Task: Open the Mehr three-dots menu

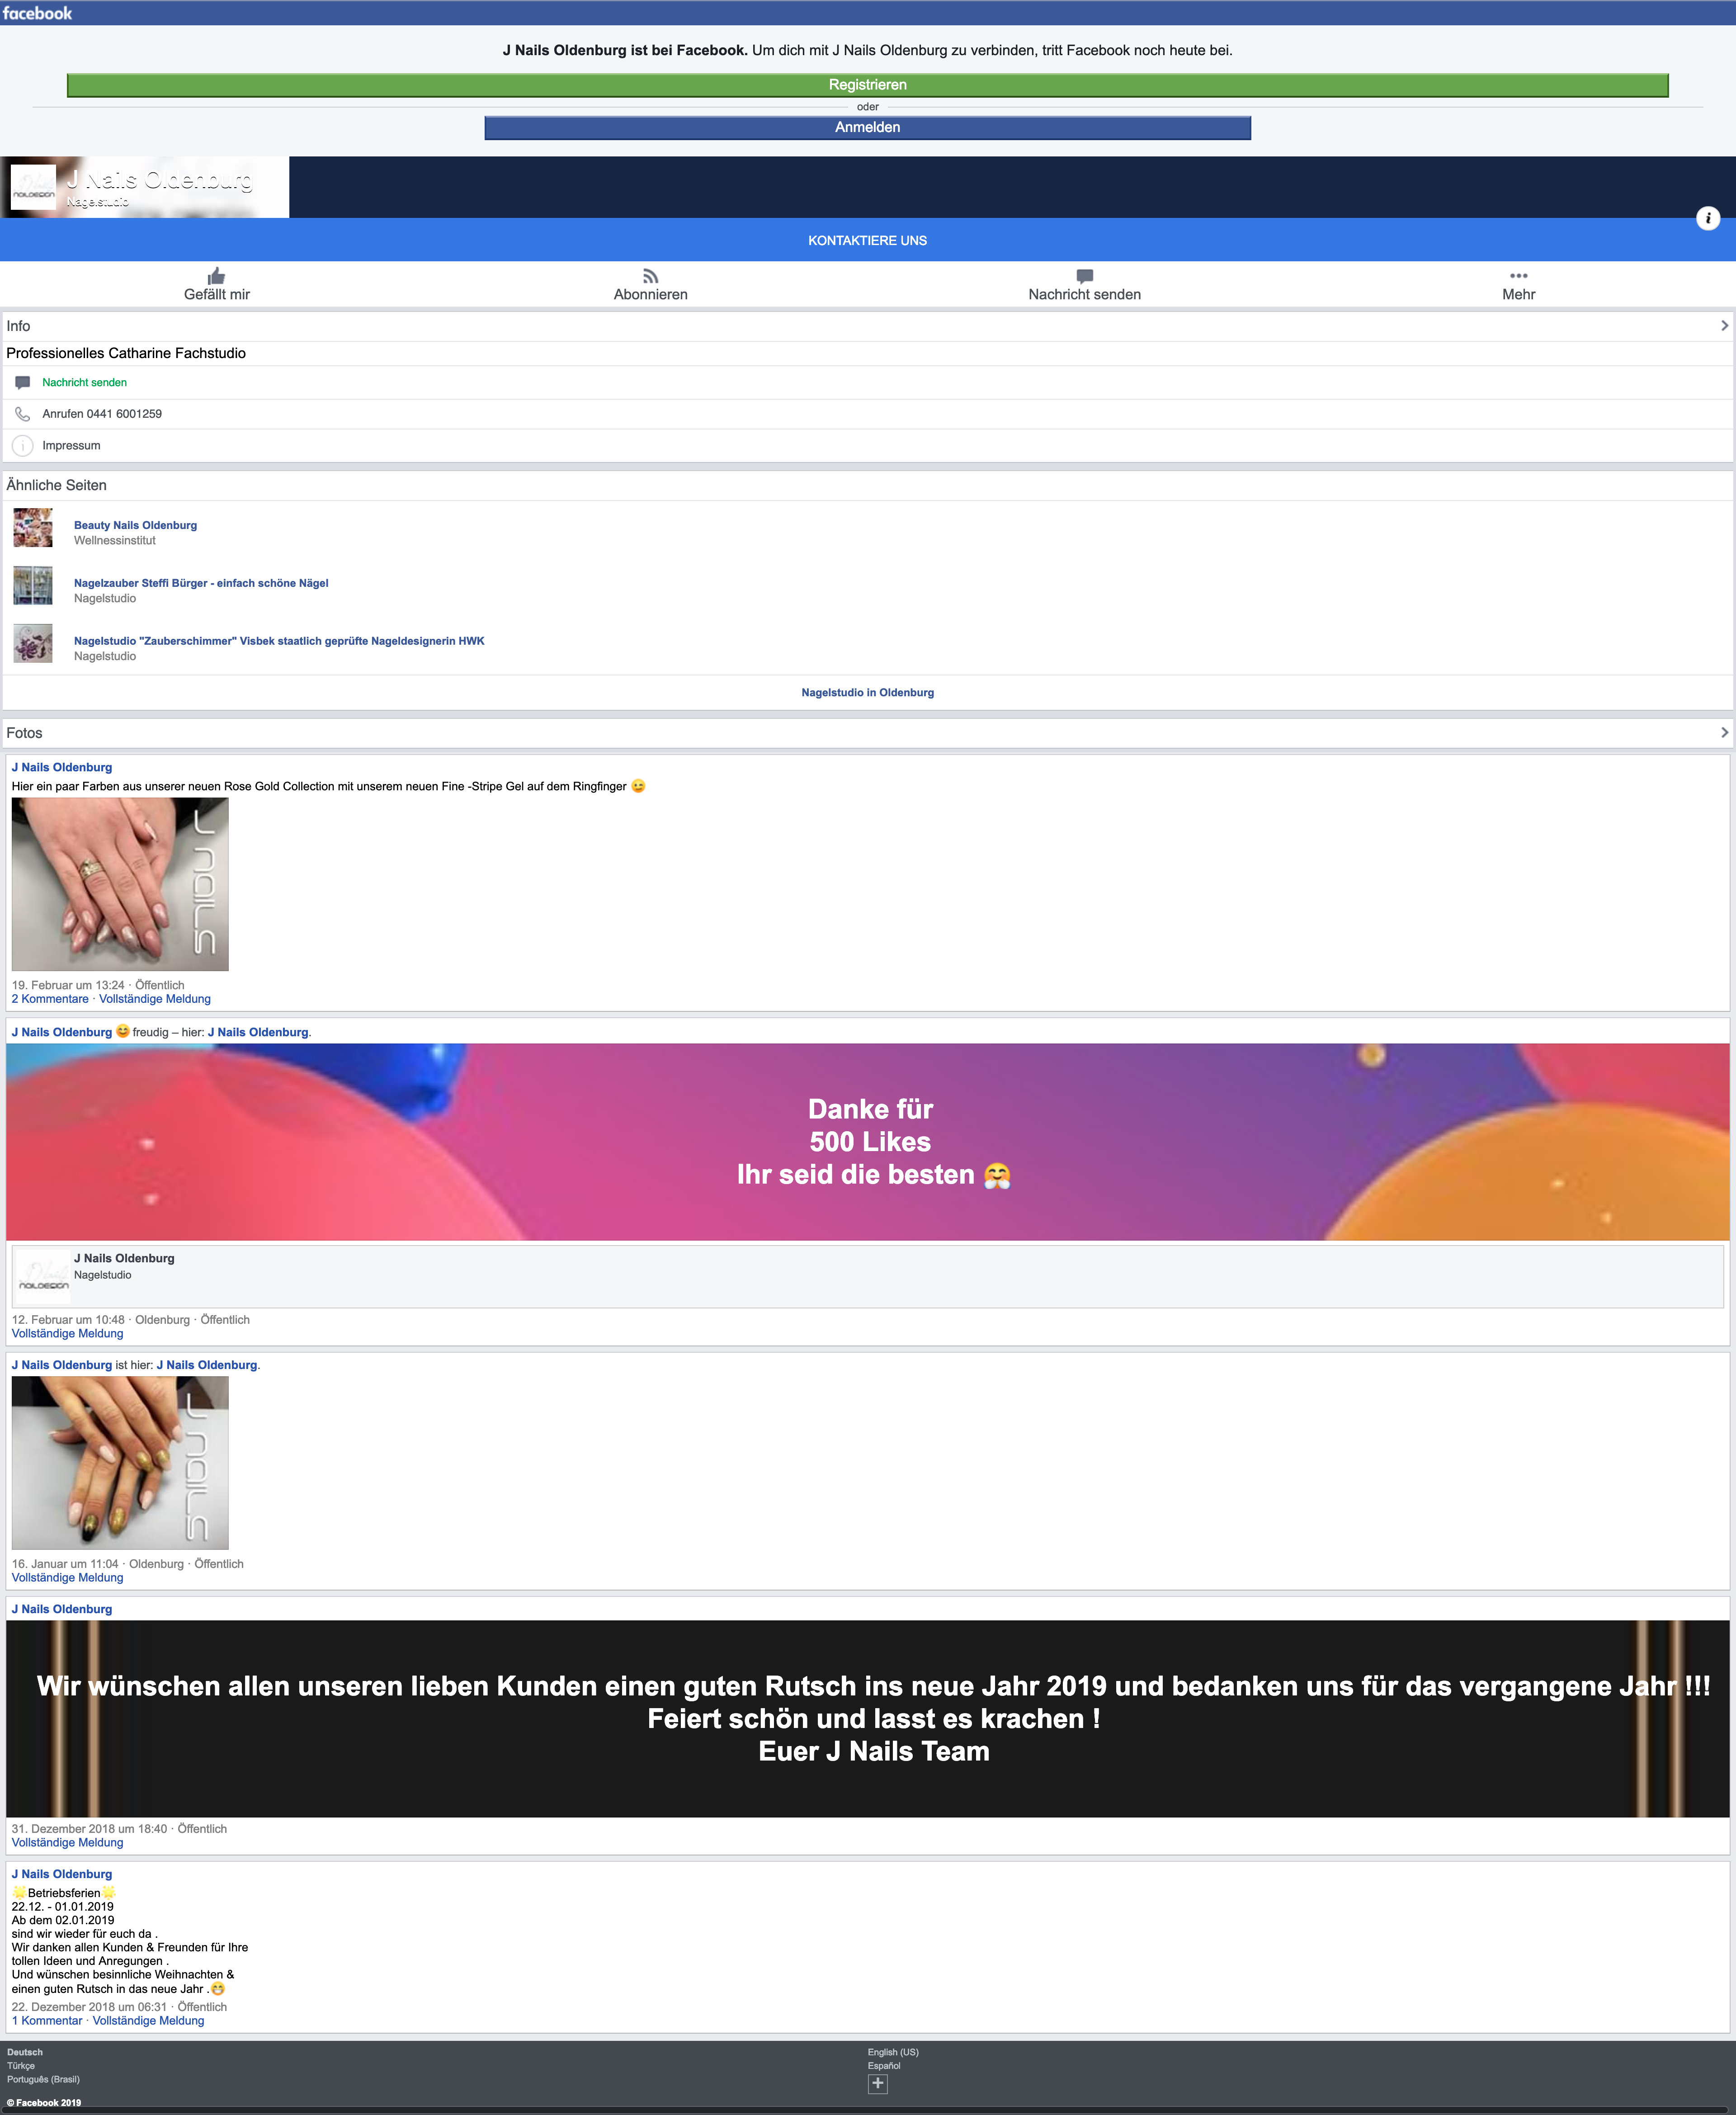Action: pyautogui.click(x=1518, y=284)
